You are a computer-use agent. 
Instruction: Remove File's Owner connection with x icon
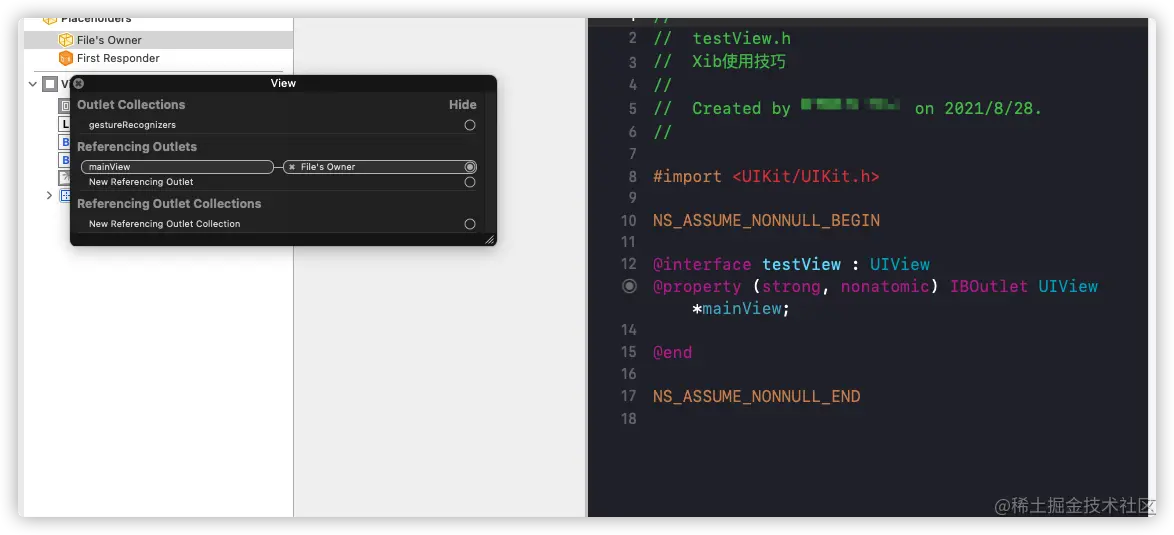pyautogui.click(x=292, y=167)
